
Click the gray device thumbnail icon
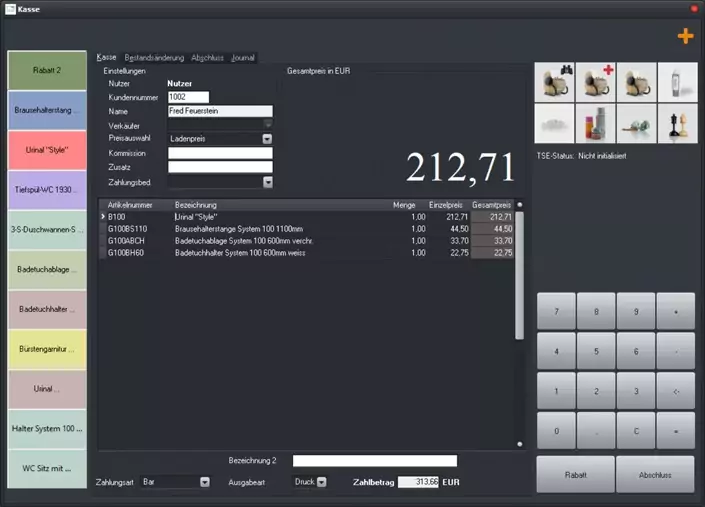tap(678, 82)
